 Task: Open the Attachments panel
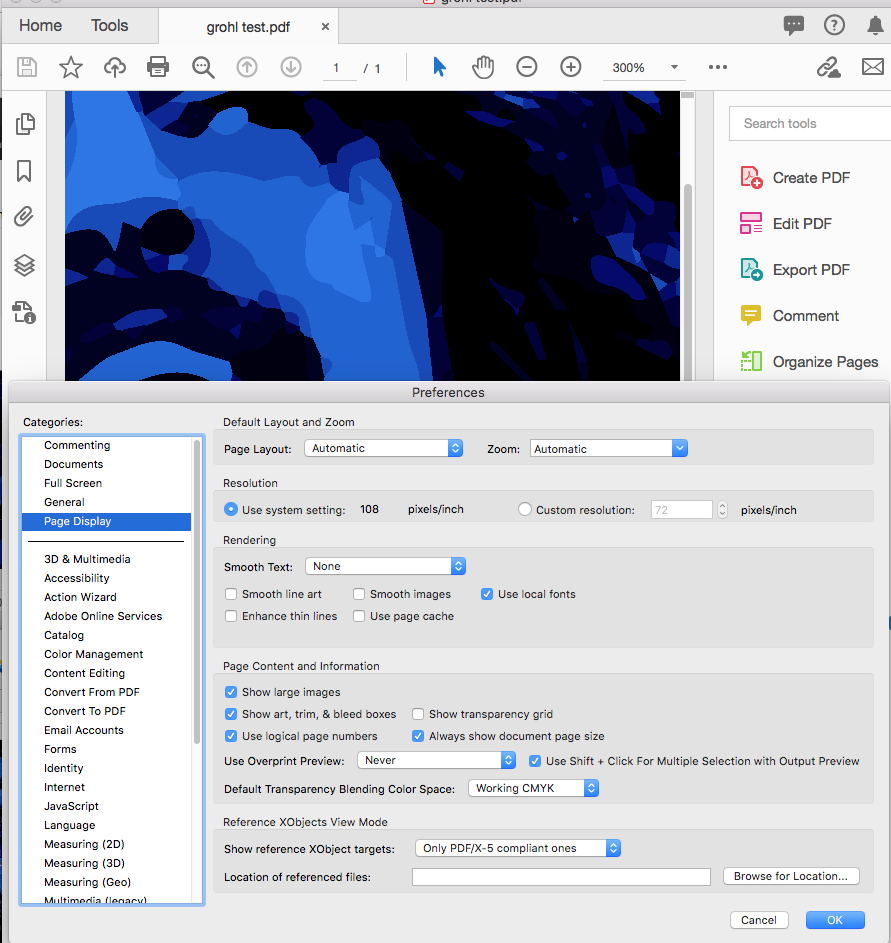point(25,216)
